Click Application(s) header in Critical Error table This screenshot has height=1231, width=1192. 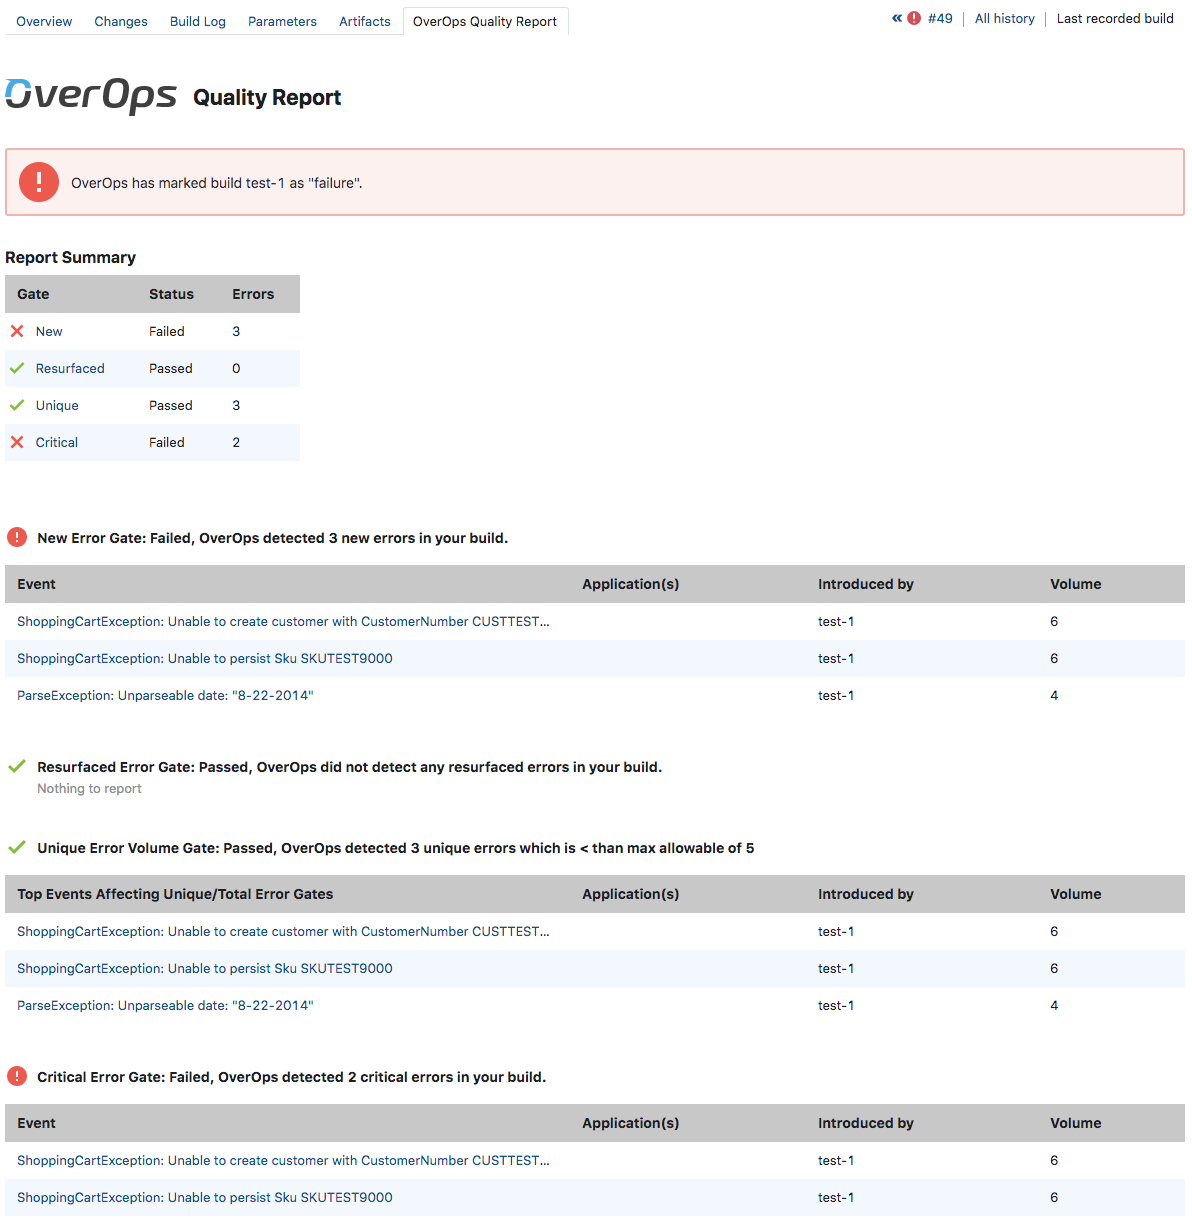(631, 1123)
